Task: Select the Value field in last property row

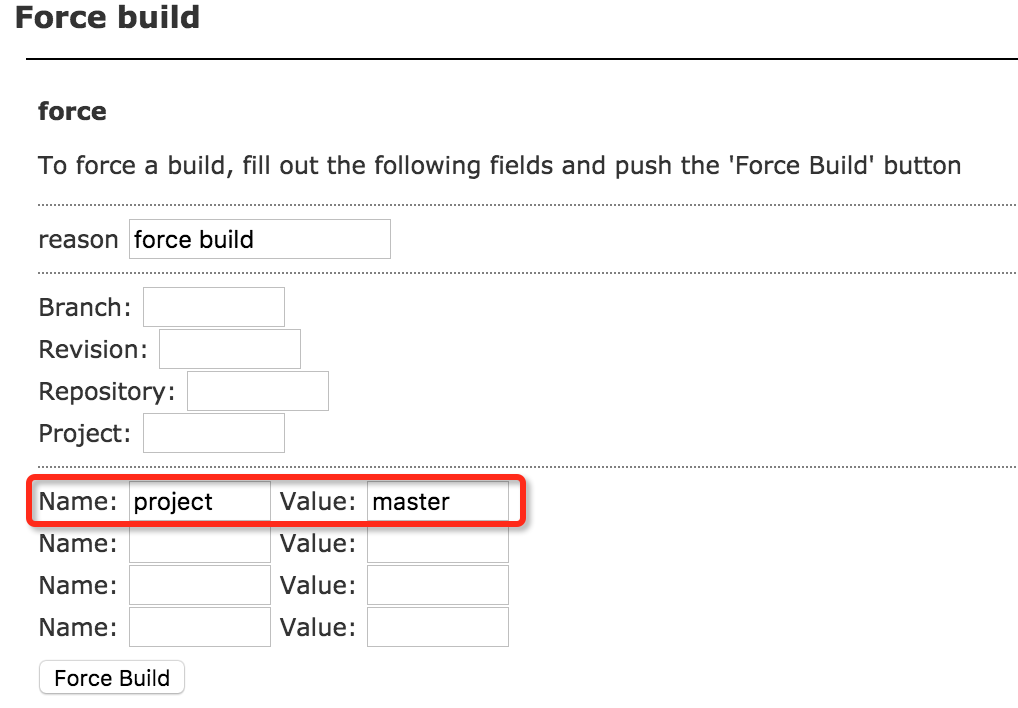Action: [x=437, y=628]
